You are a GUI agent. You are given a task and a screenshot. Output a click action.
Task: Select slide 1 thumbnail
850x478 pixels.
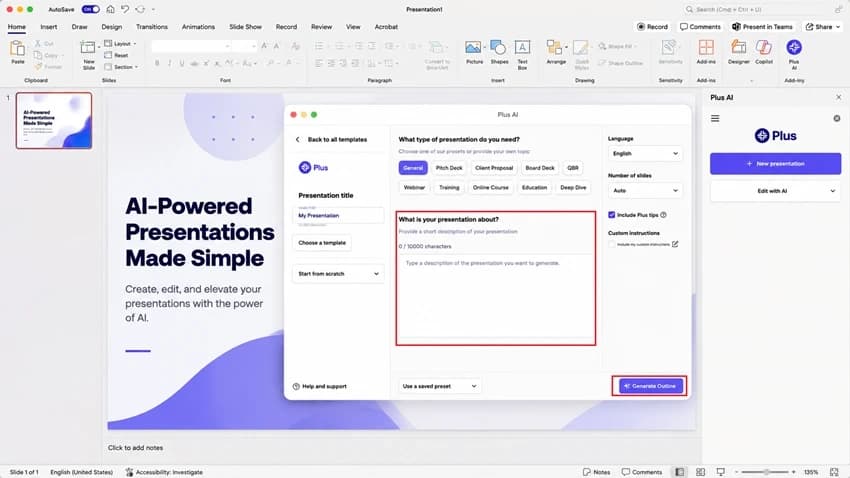point(54,120)
